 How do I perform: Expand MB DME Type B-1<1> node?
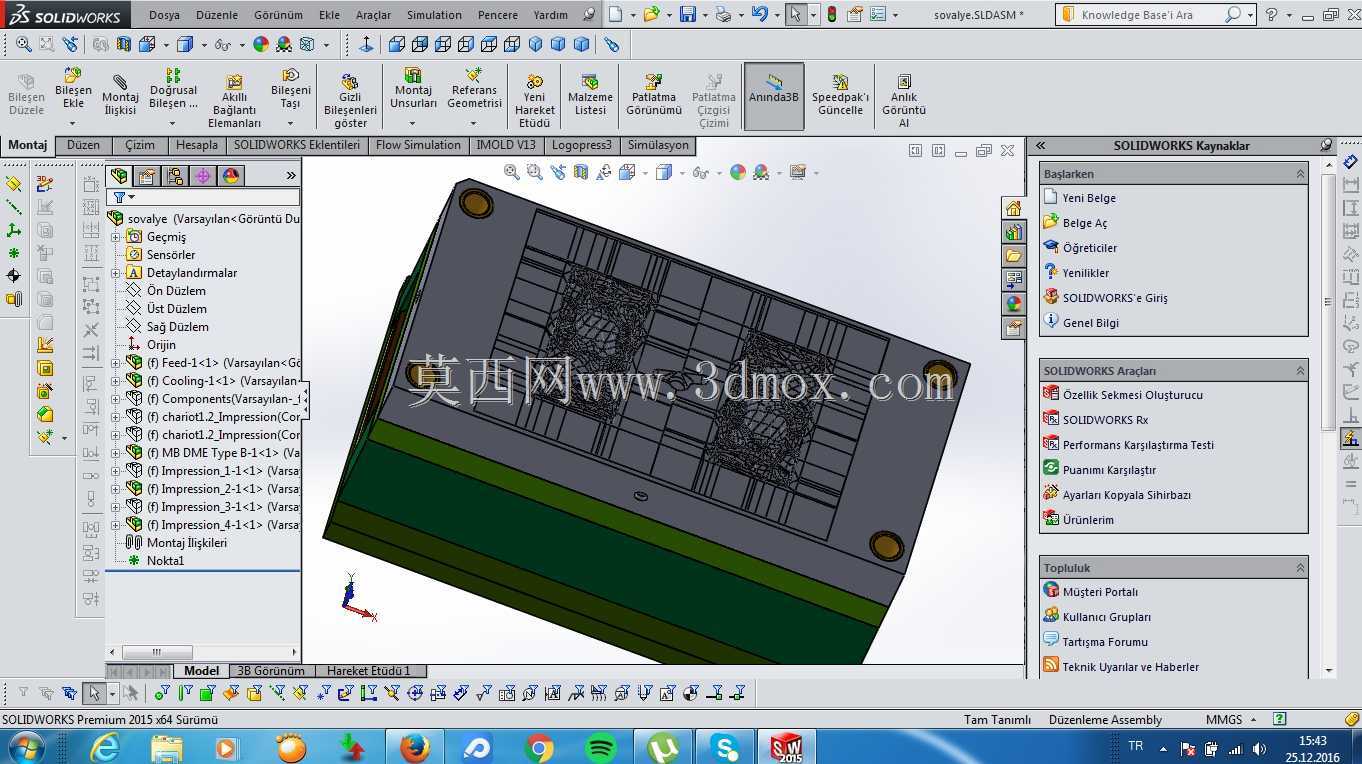pyautogui.click(x=115, y=453)
